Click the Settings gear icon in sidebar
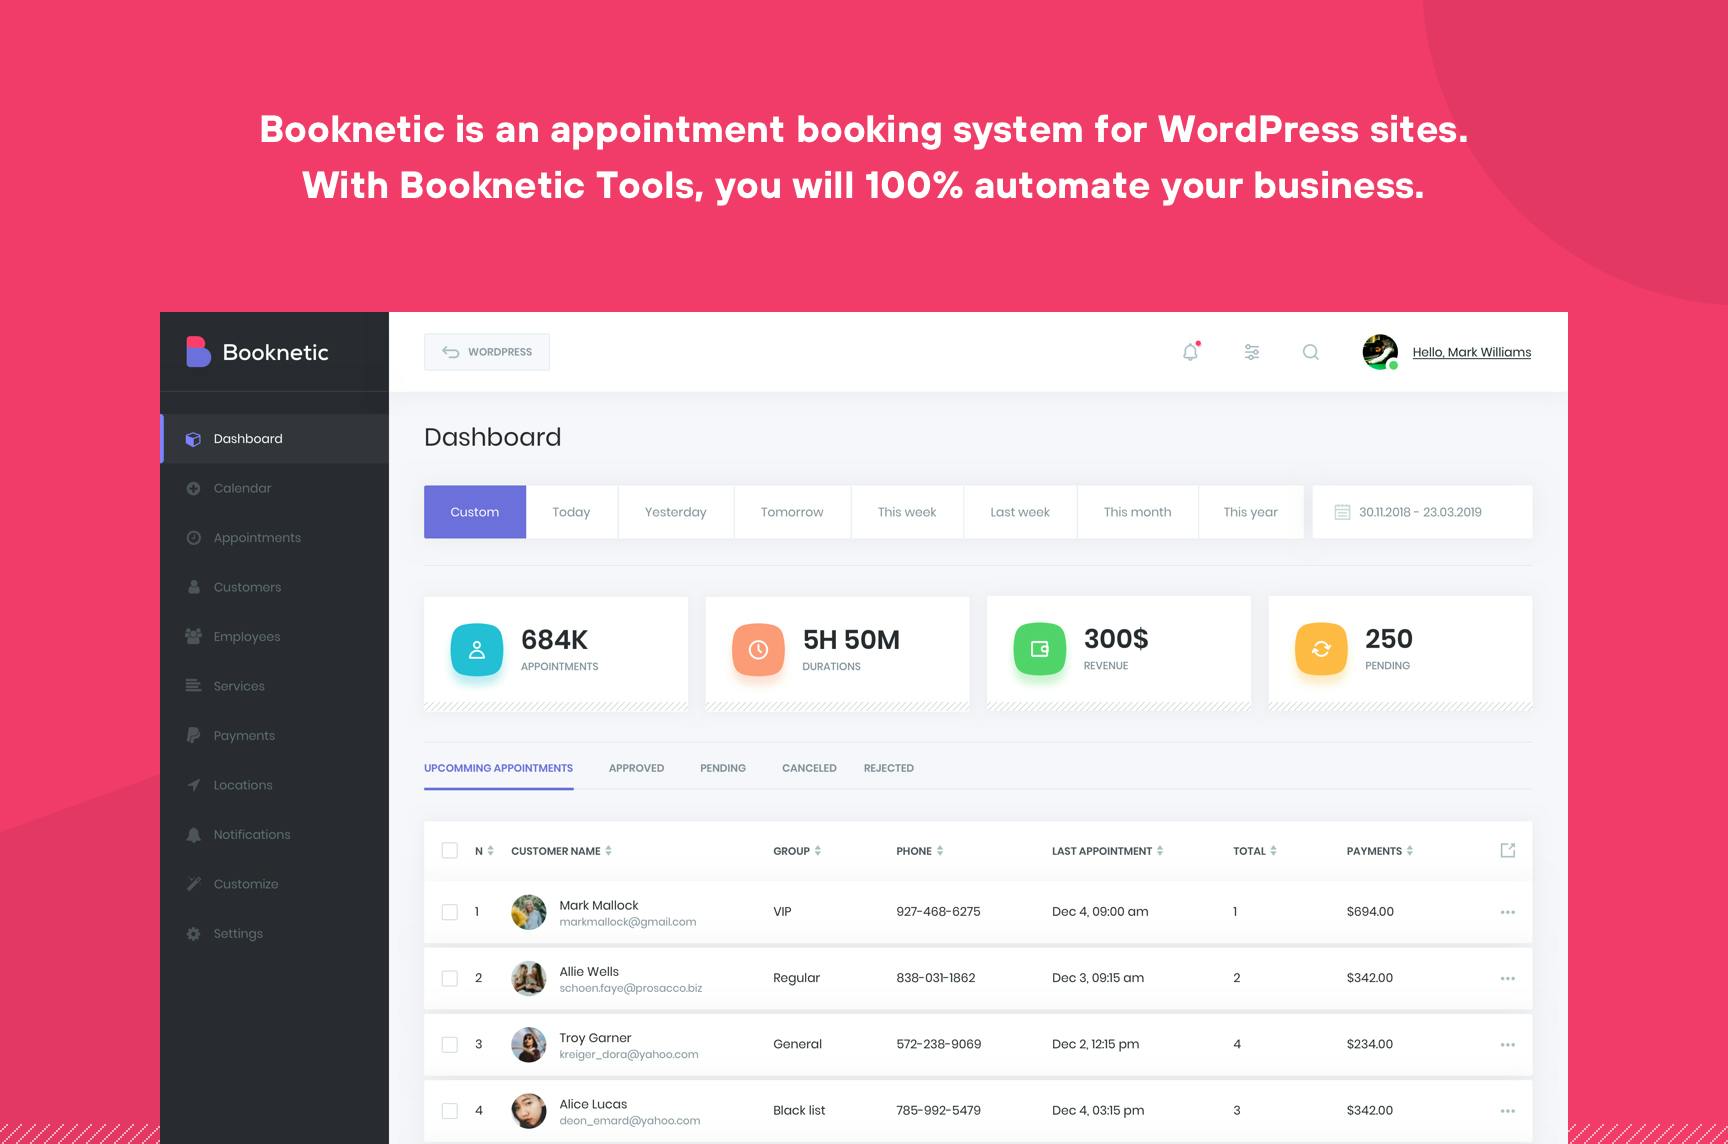Viewport: 1728px width, 1144px height. 193,933
